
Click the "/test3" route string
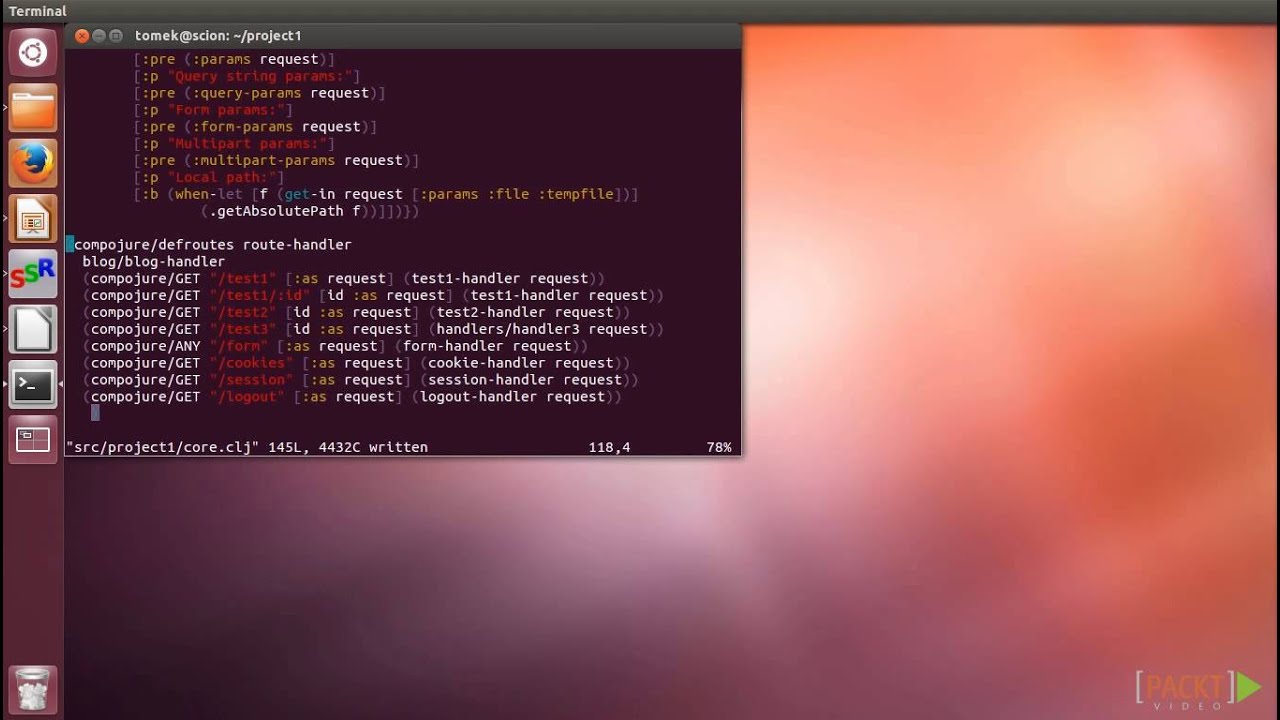[243, 330]
